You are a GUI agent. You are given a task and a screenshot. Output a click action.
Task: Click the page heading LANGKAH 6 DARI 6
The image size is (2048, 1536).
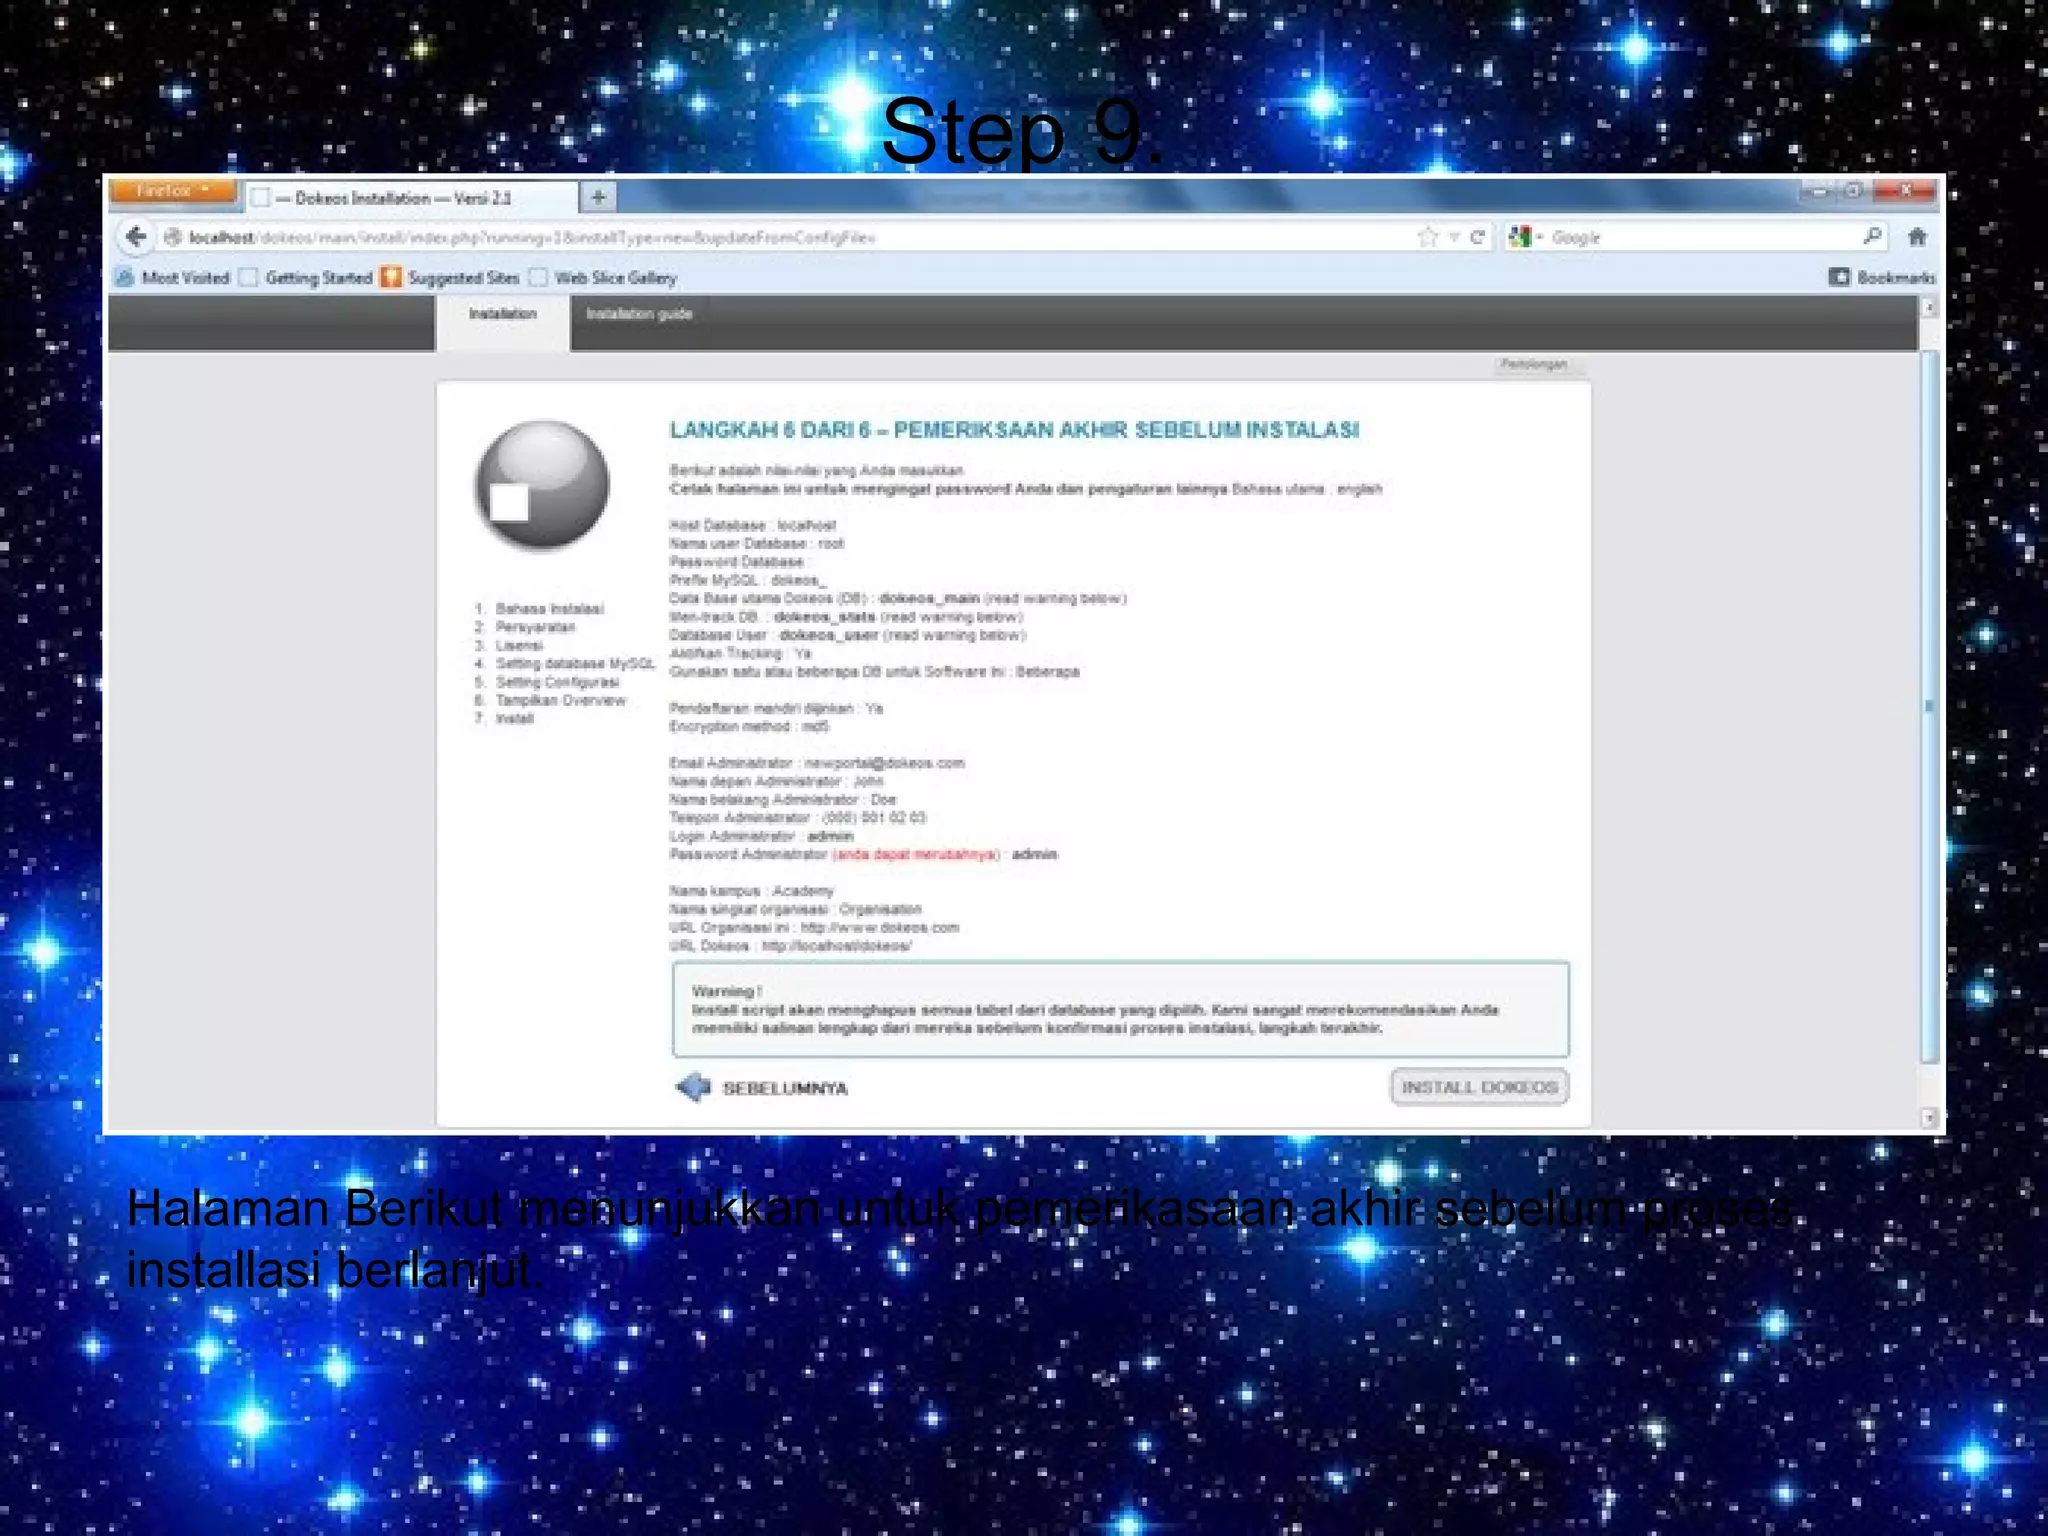coord(1014,430)
